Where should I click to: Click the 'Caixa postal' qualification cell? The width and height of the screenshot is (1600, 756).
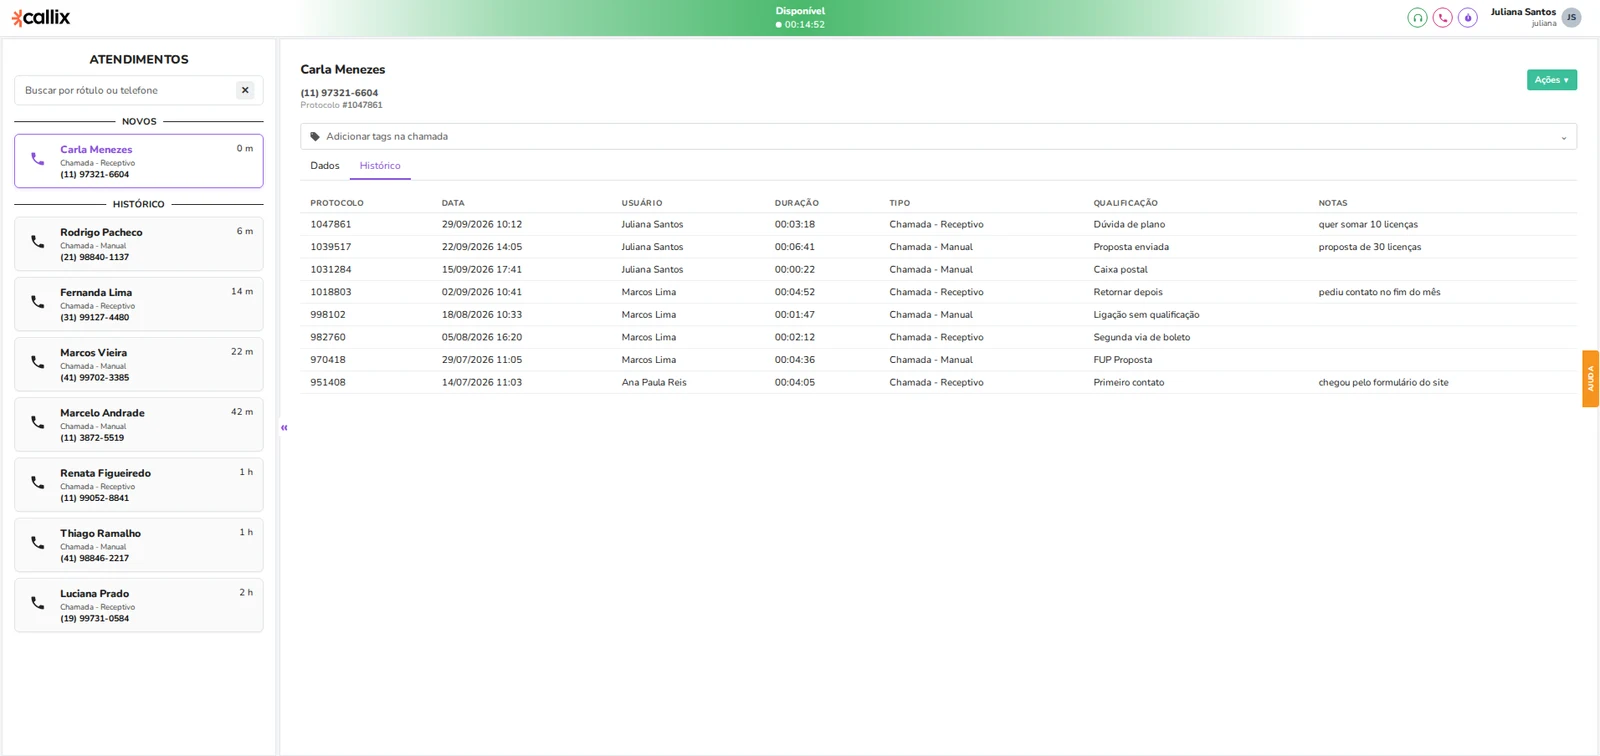click(x=1120, y=270)
